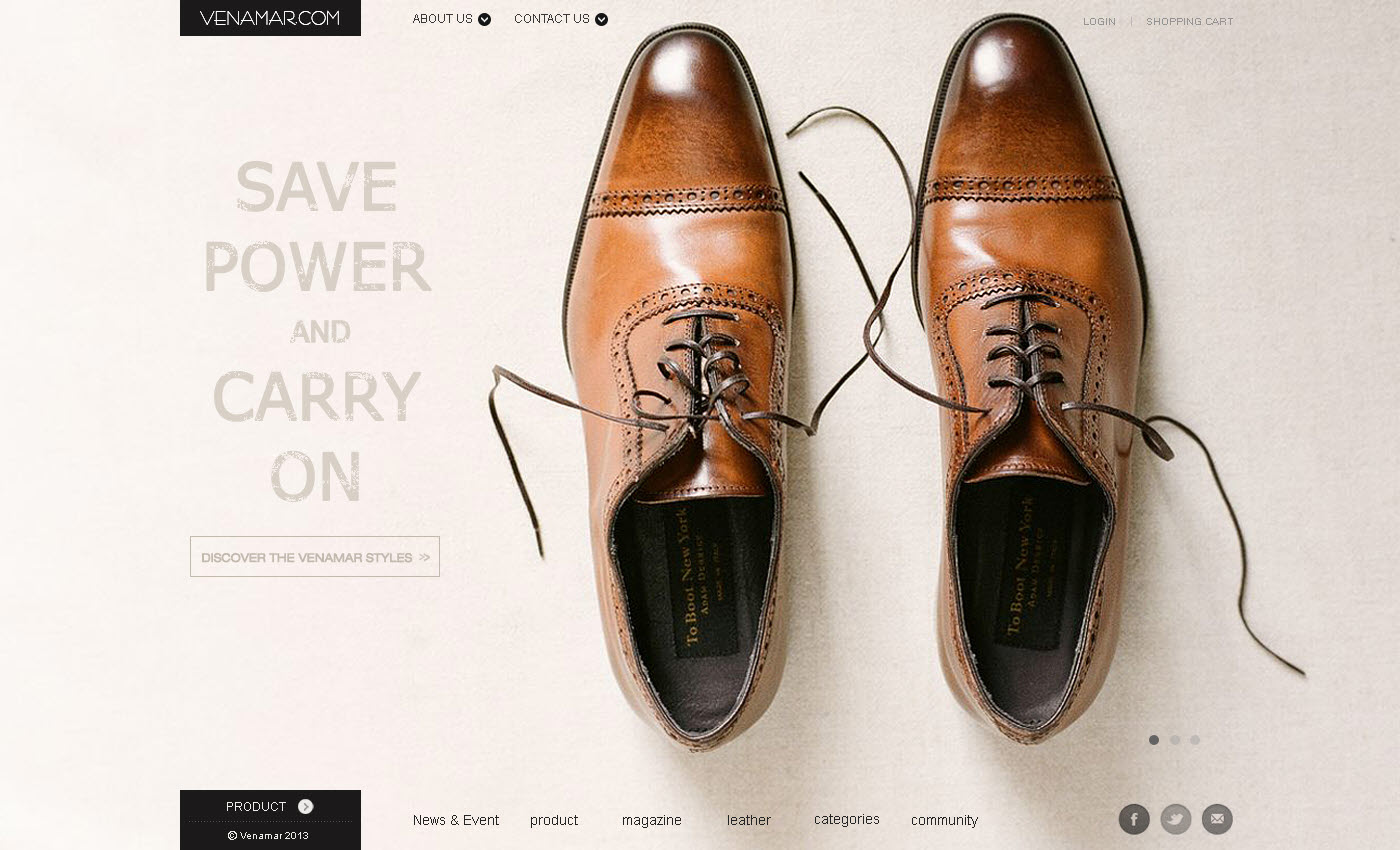The image size is (1400, 850).
Task: Click the Login link
Action: pos(1099,21)
